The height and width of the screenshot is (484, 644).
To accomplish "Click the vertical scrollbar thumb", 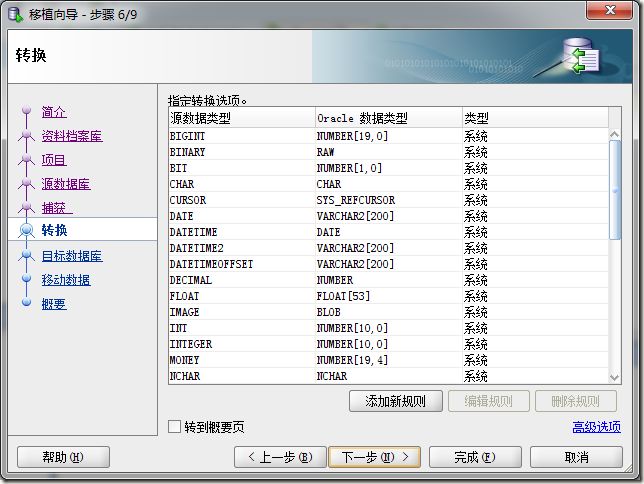I will pos(614,190).
